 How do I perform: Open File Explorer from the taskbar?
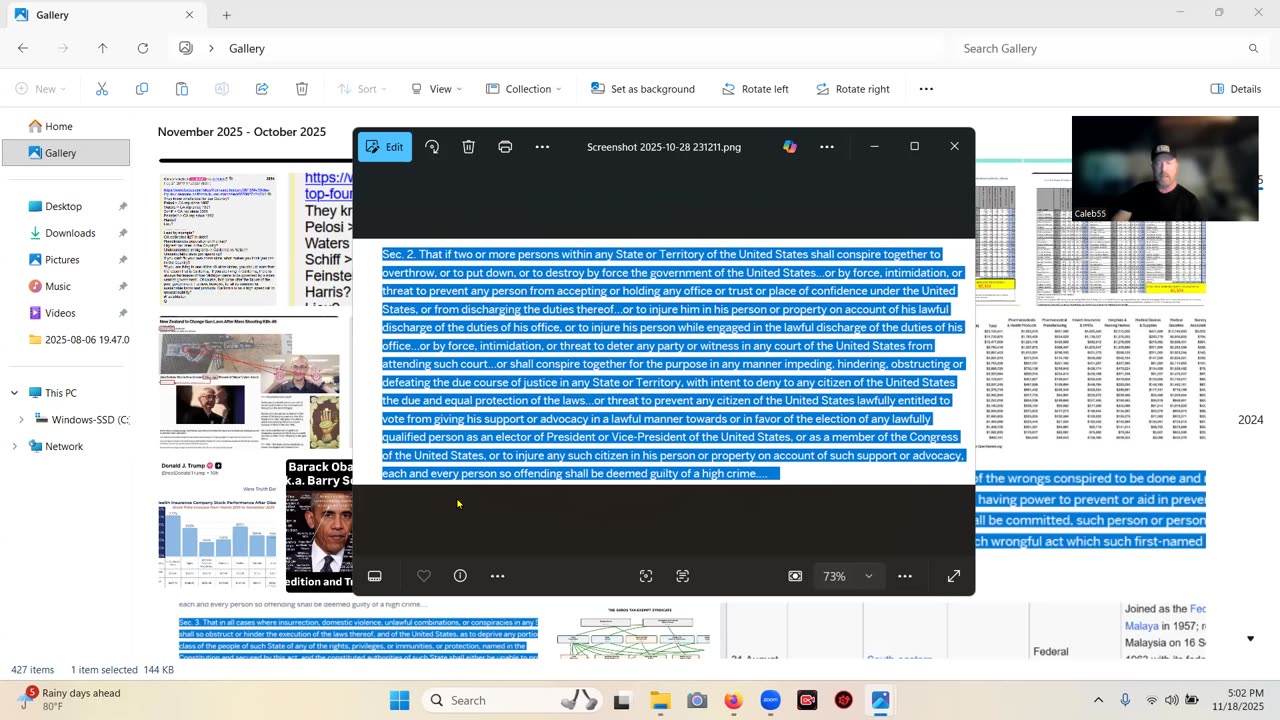coord(660,700)
